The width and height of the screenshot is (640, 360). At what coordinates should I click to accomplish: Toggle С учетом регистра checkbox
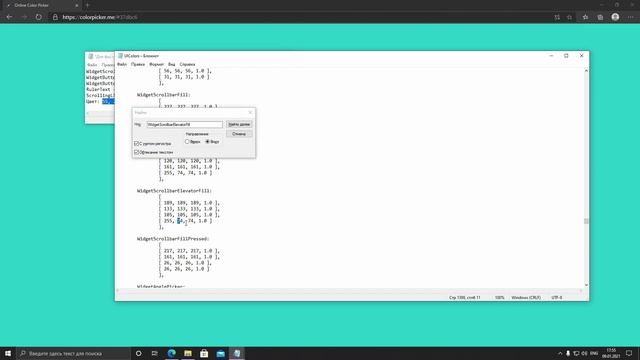tap(136, 144)
